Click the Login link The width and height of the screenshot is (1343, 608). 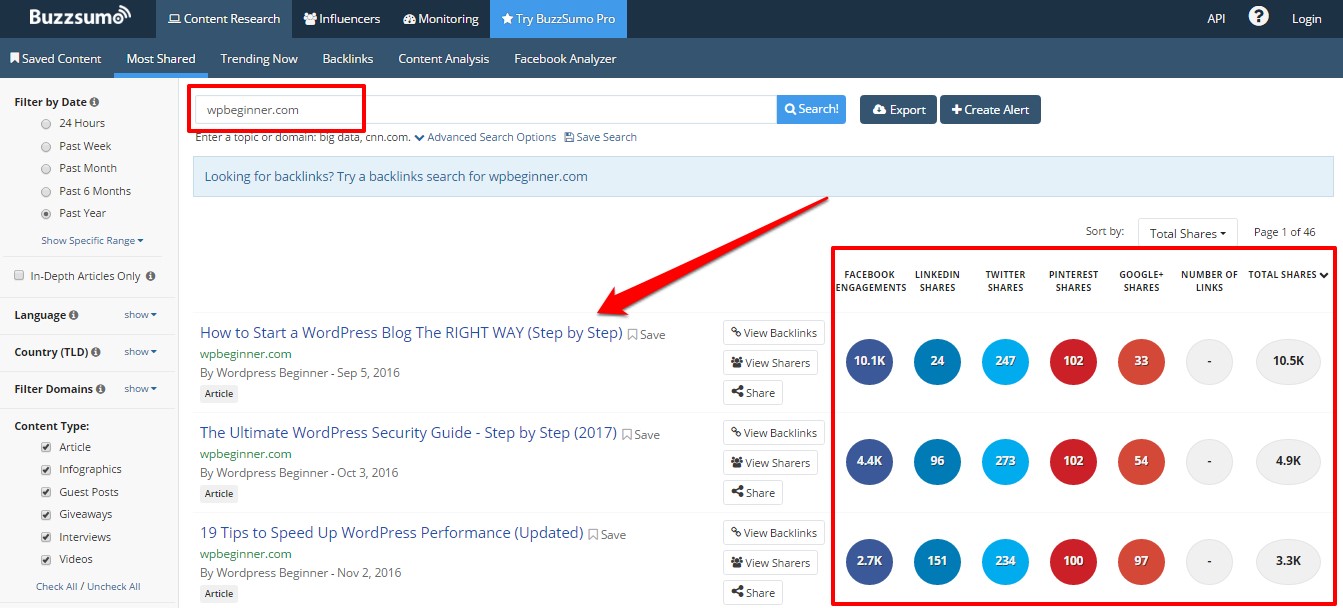[x=1307, y=19]
